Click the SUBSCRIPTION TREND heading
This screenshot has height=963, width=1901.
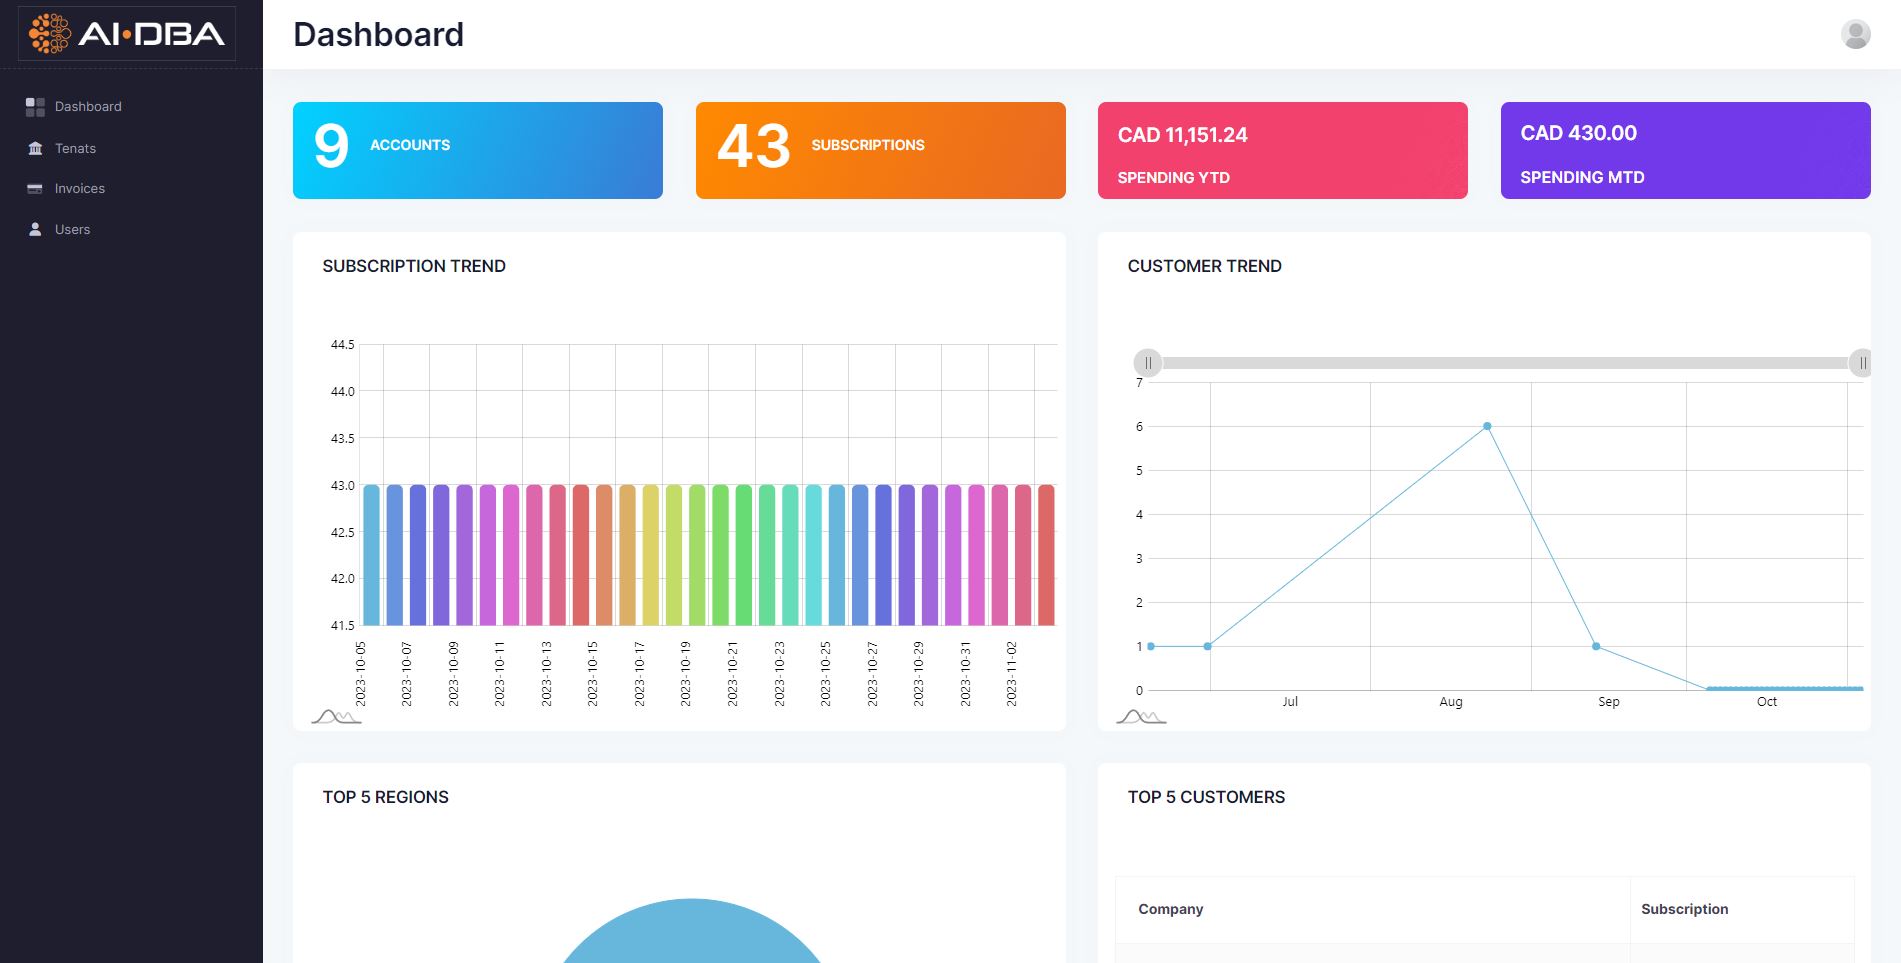click(414, 266)
